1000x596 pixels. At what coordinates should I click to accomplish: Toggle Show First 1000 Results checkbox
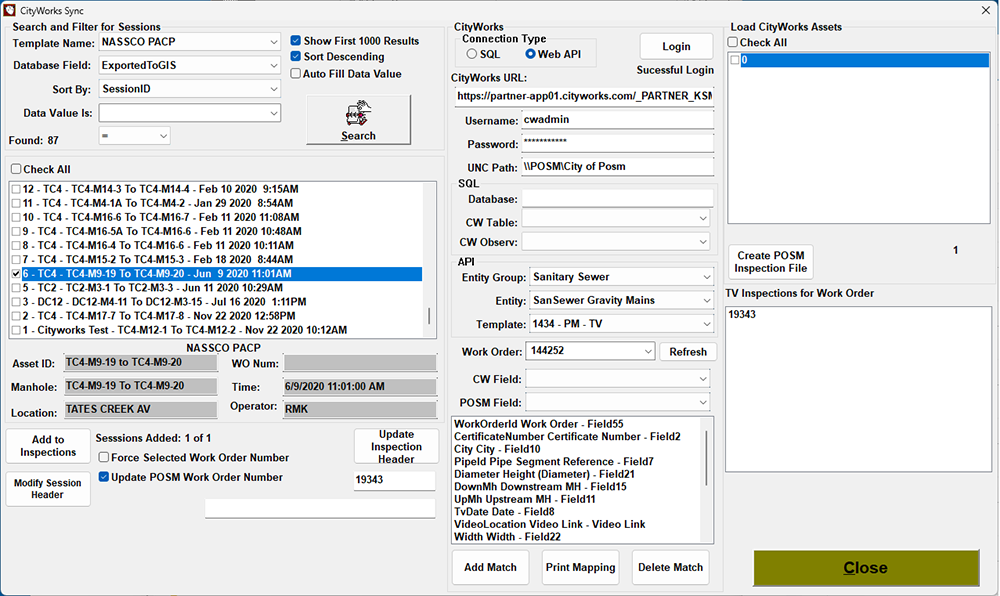point(296,41)
